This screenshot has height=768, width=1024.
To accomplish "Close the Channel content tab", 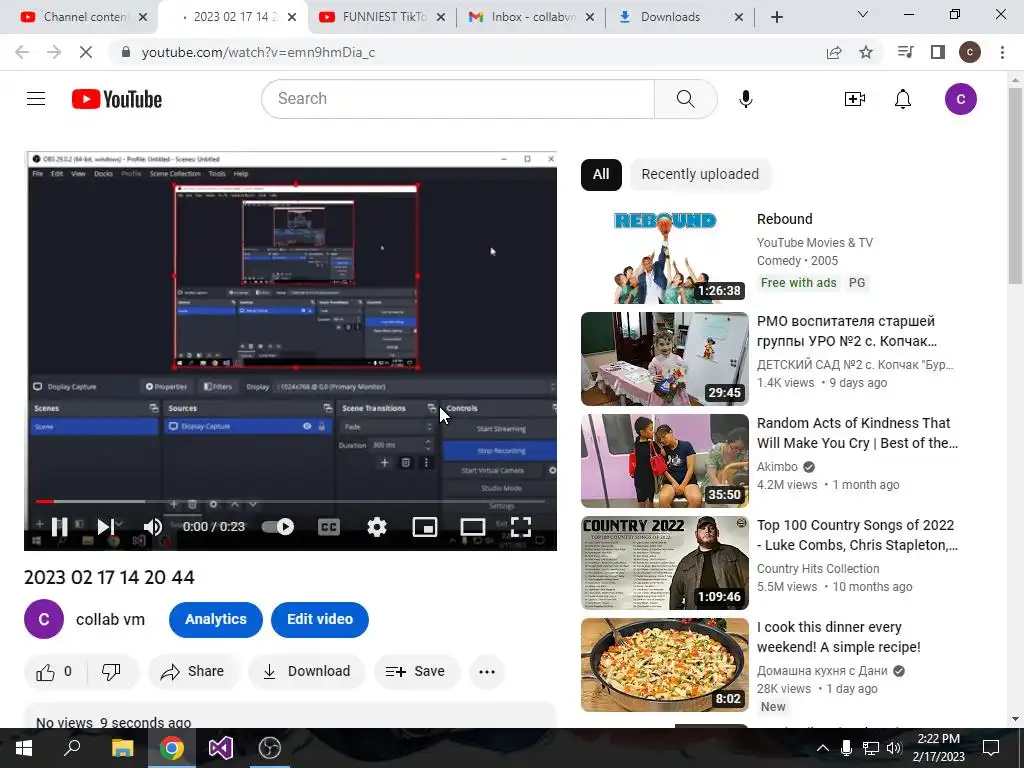I will [x=143, y=18].
